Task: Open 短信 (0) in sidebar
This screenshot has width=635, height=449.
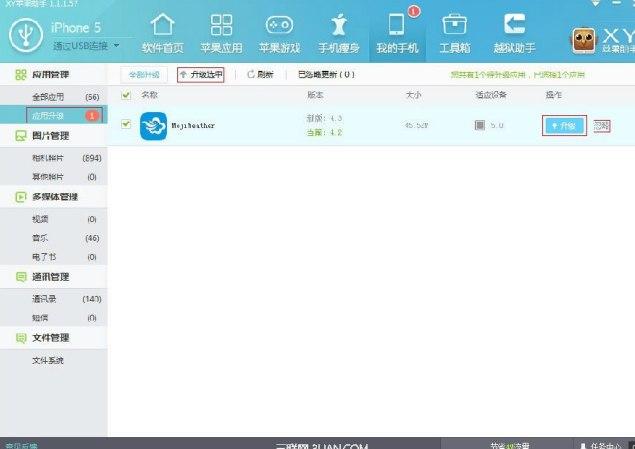Action: (54, 318)
